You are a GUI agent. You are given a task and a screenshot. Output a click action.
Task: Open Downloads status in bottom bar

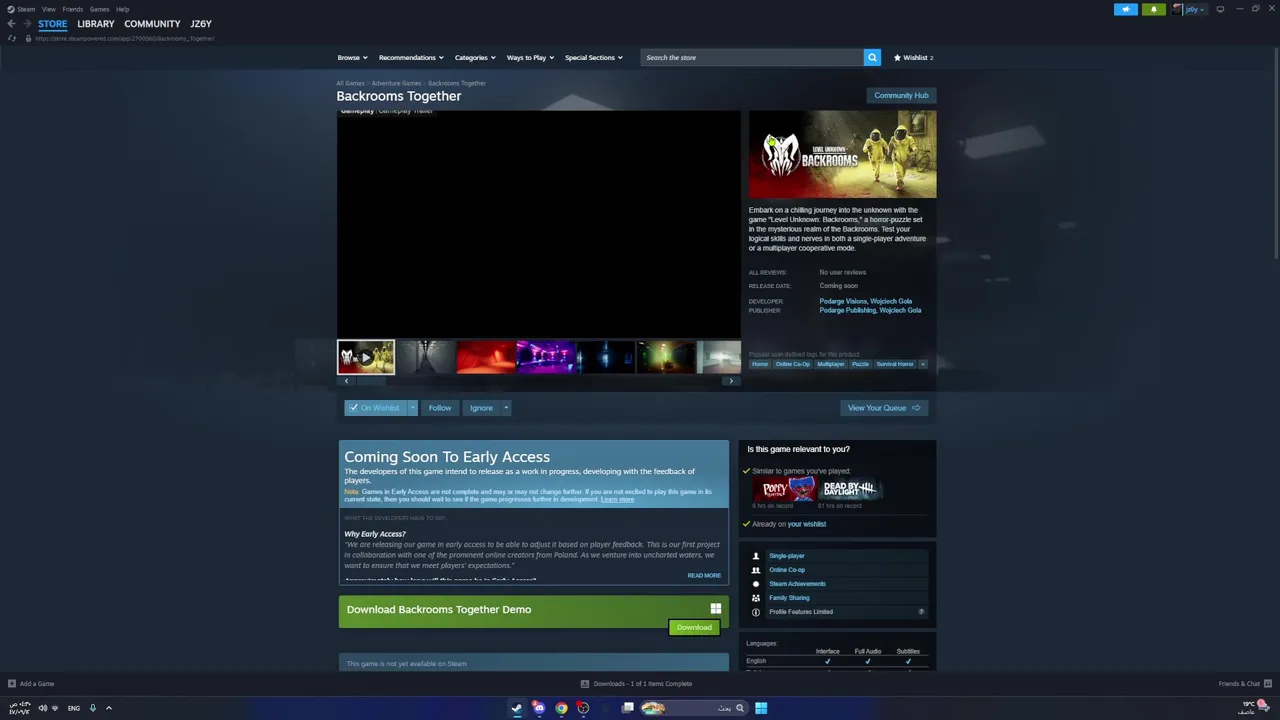[x=636, y=684]
